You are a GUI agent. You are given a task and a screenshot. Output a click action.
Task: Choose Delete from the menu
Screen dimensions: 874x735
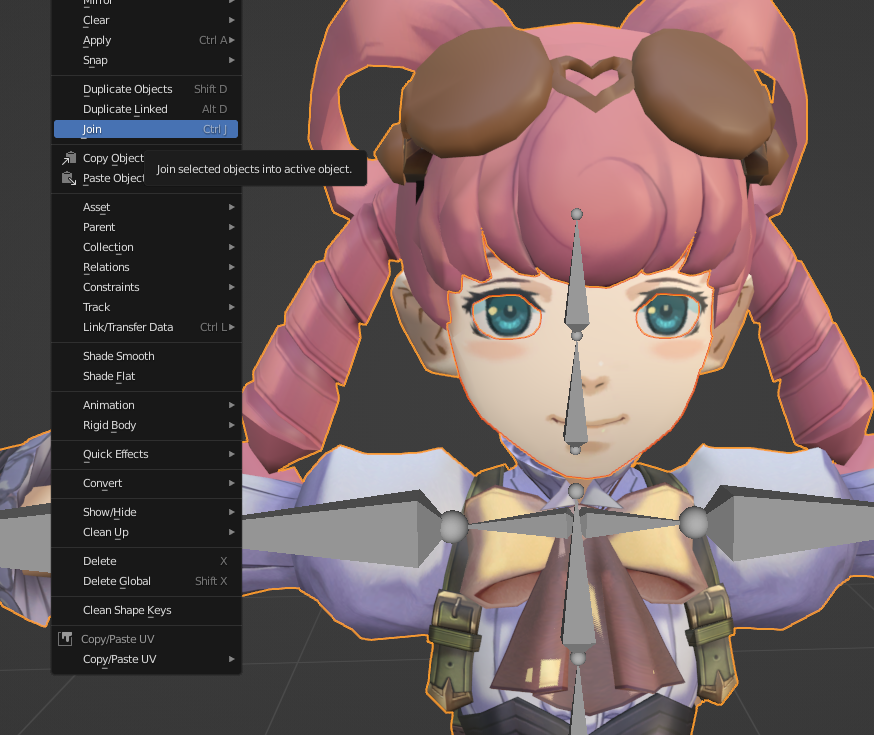tap(146, 562)
